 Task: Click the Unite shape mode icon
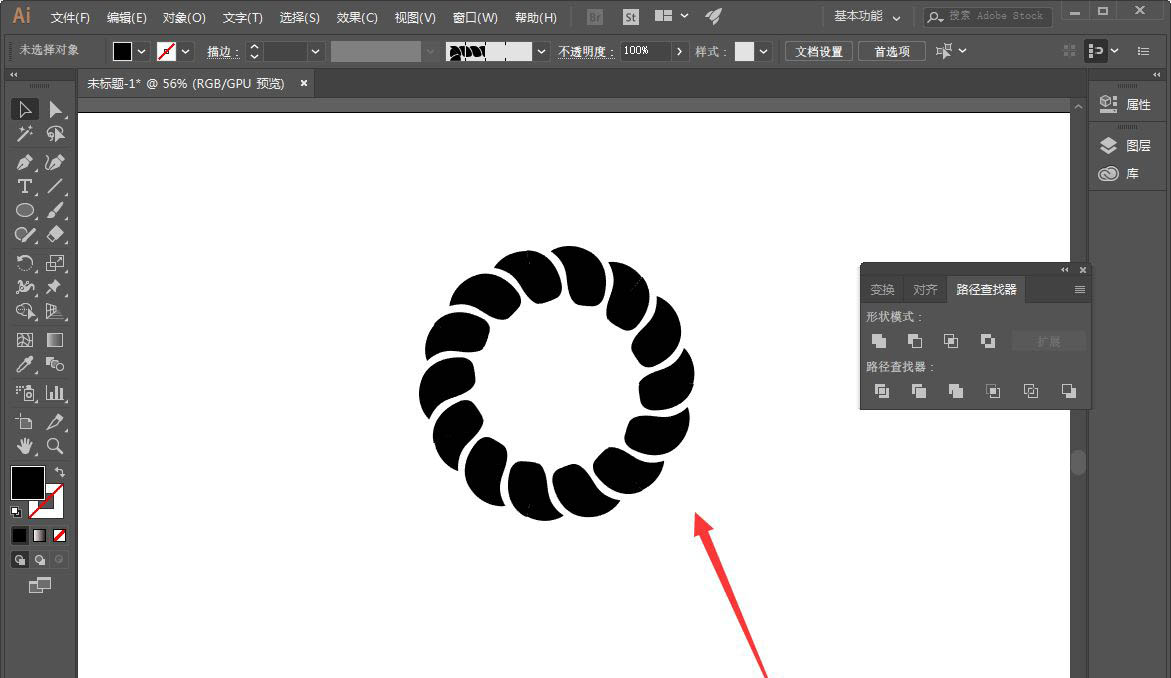tap(878, 341)
